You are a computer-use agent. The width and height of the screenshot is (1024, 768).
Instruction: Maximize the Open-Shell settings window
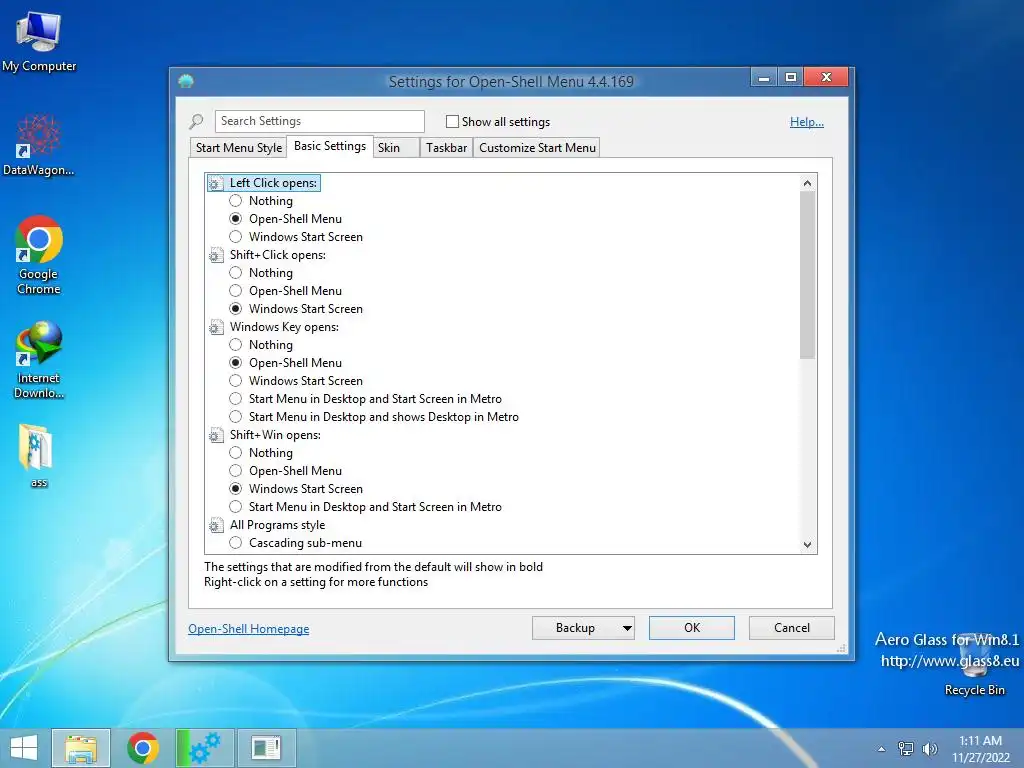791,77
